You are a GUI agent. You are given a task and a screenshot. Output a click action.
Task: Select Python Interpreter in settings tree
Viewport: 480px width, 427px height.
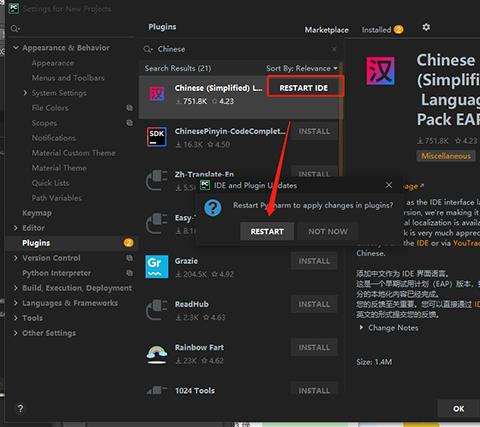coord(56,273)
